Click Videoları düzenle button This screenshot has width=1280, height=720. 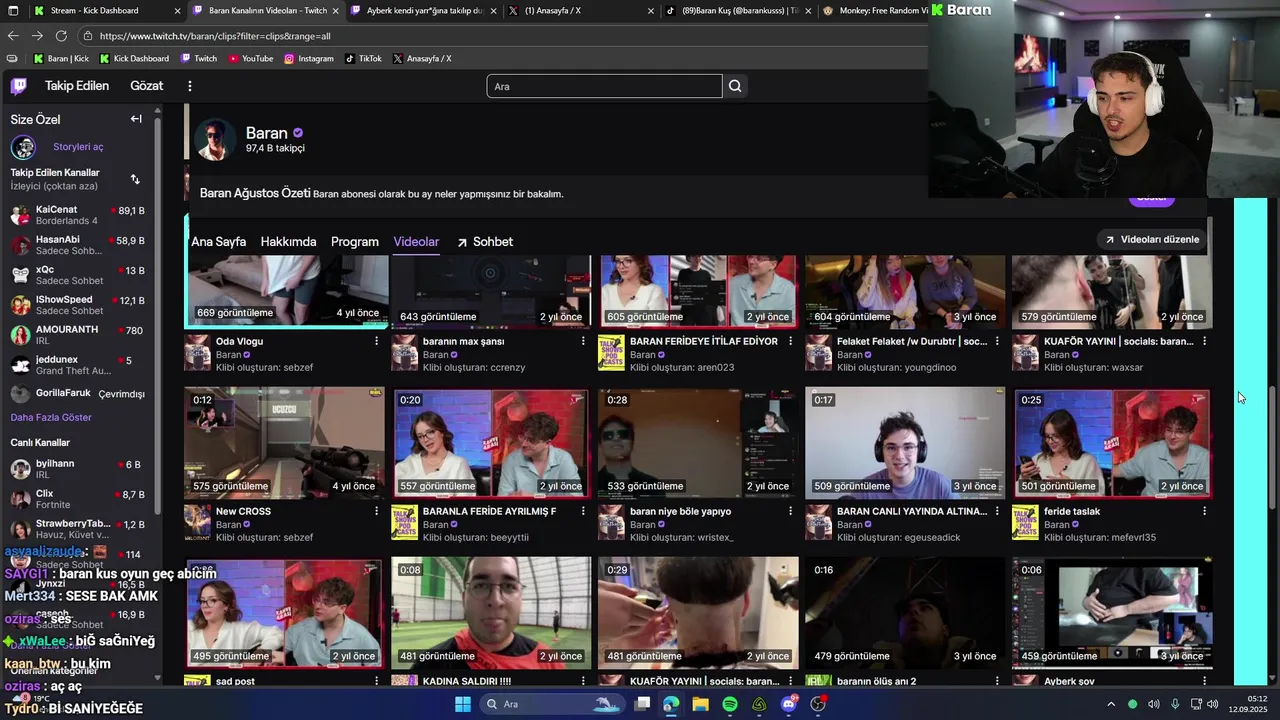(x=1152, y=240)
